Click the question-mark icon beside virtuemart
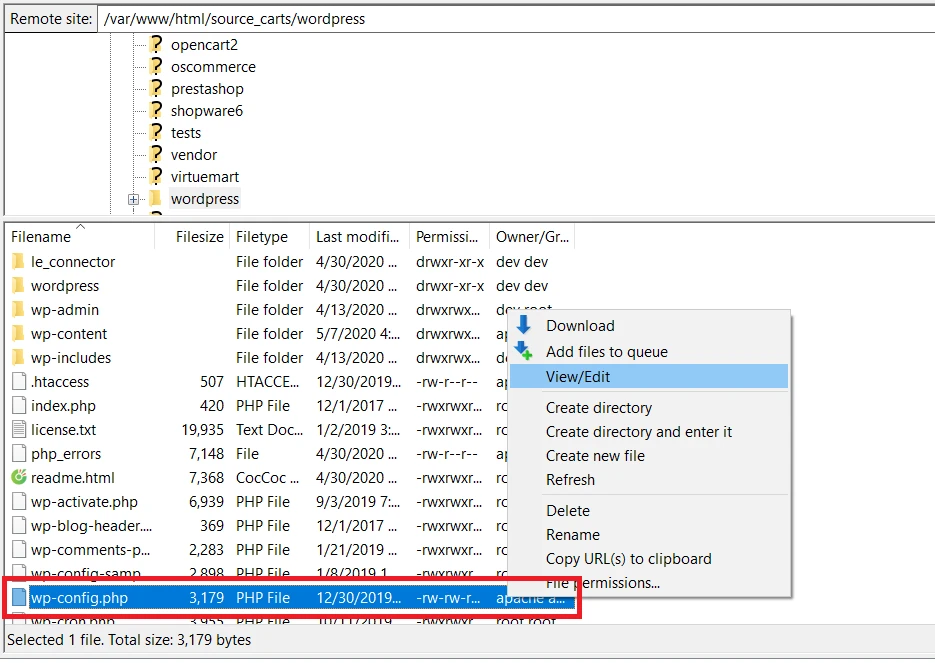 (x=156, y=176)
